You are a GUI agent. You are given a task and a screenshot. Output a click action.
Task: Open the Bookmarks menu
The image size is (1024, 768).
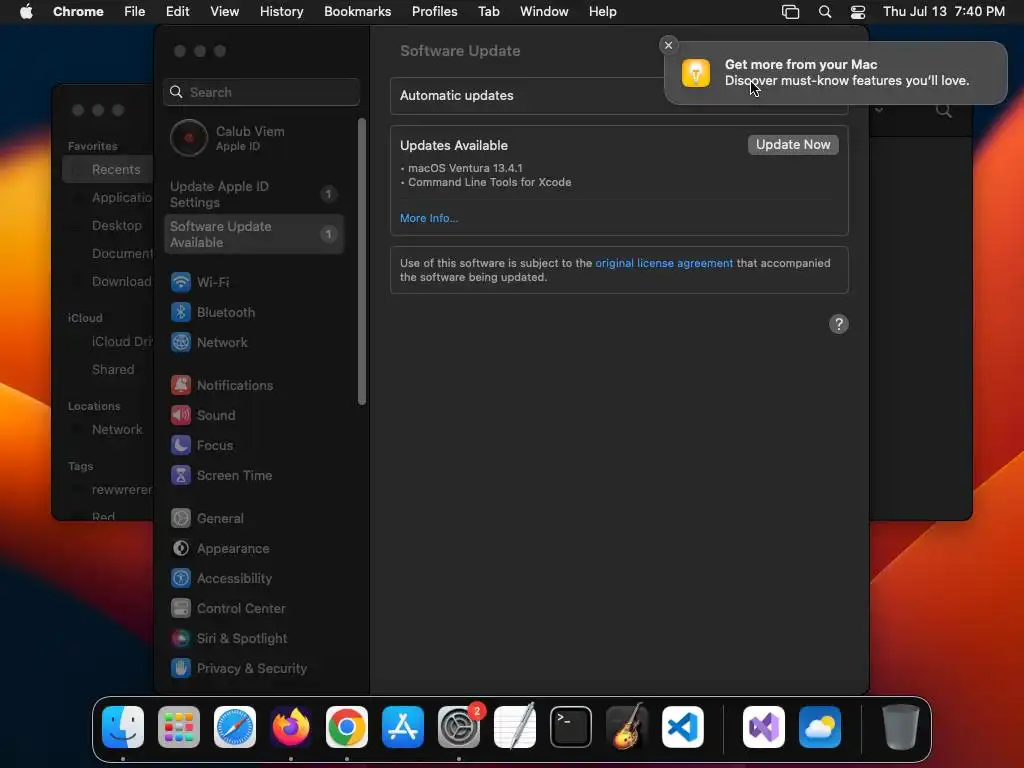(x=357, y=12)
